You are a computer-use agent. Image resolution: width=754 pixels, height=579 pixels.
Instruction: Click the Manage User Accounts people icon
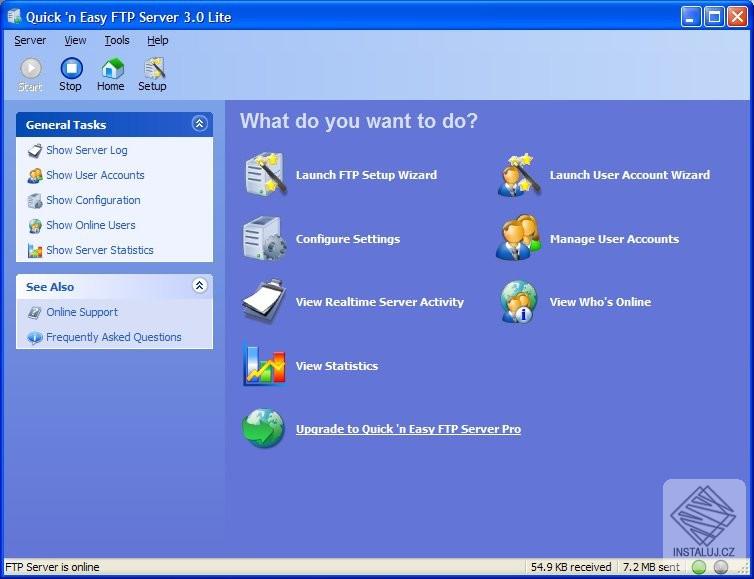coord(518,238)
